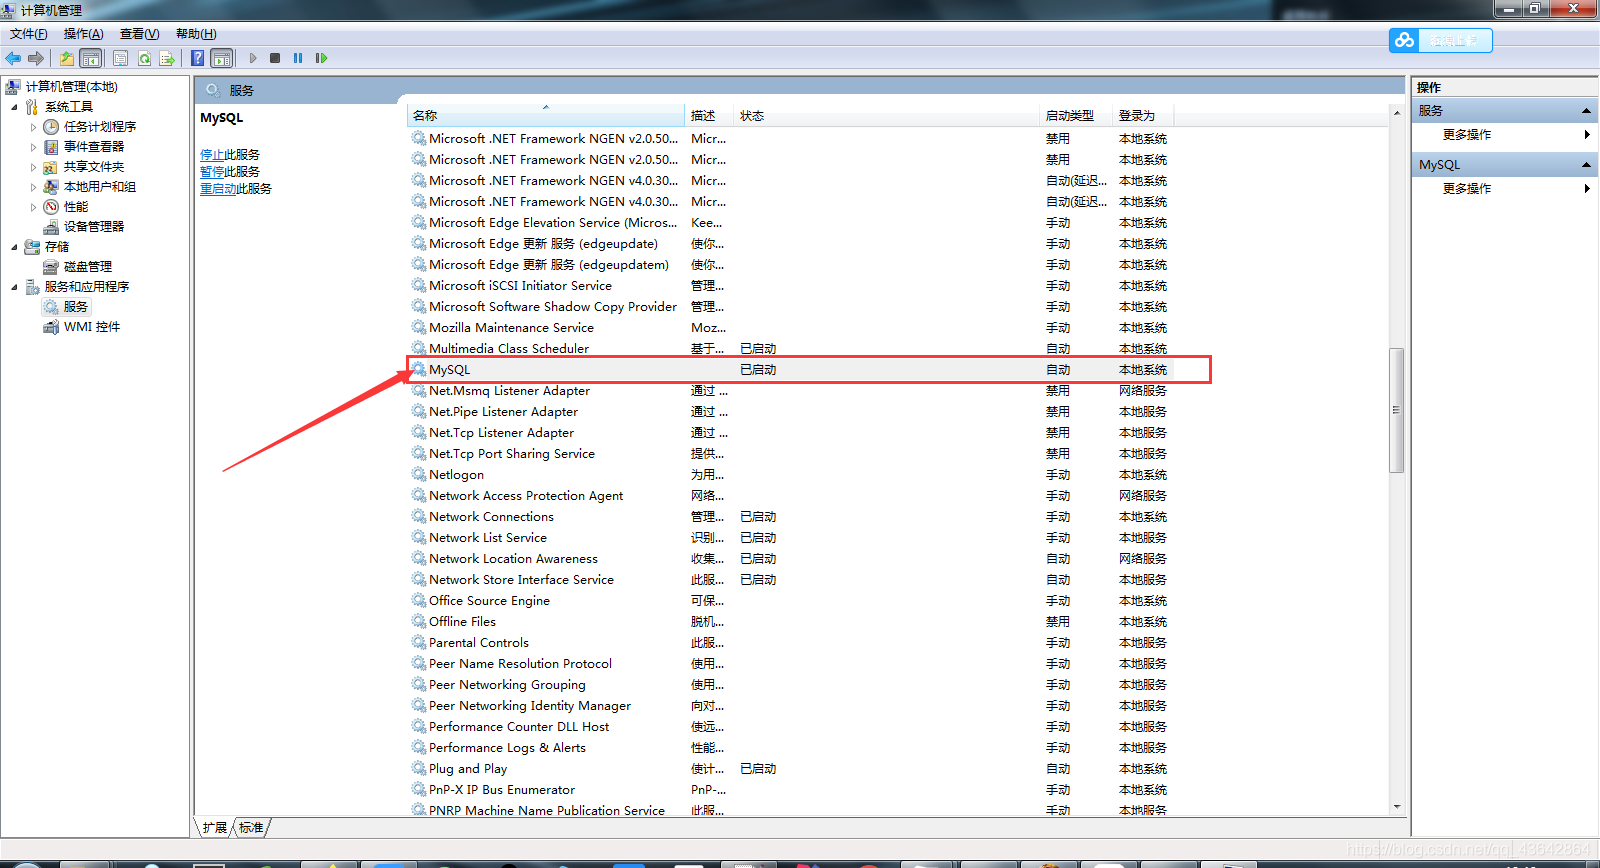This screenshot has height=868, width=1600.
Task: Sort by the 登录为 column header
Action: (x=1143, y=116)
